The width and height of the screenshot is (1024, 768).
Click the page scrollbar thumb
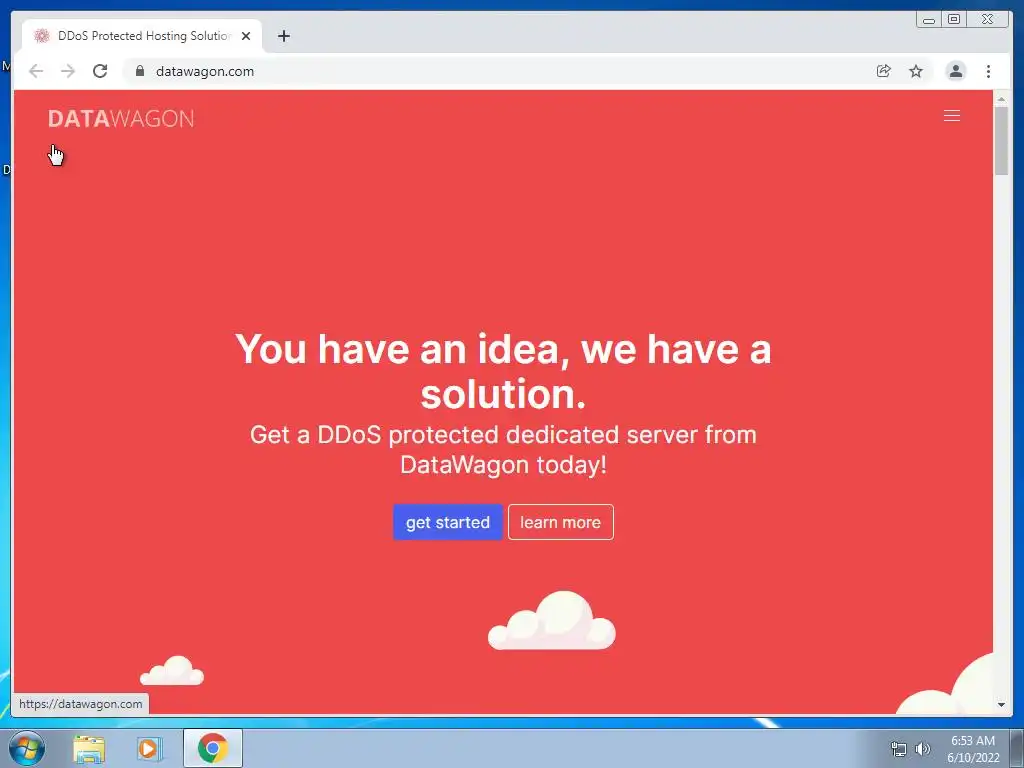(1001, 140)
